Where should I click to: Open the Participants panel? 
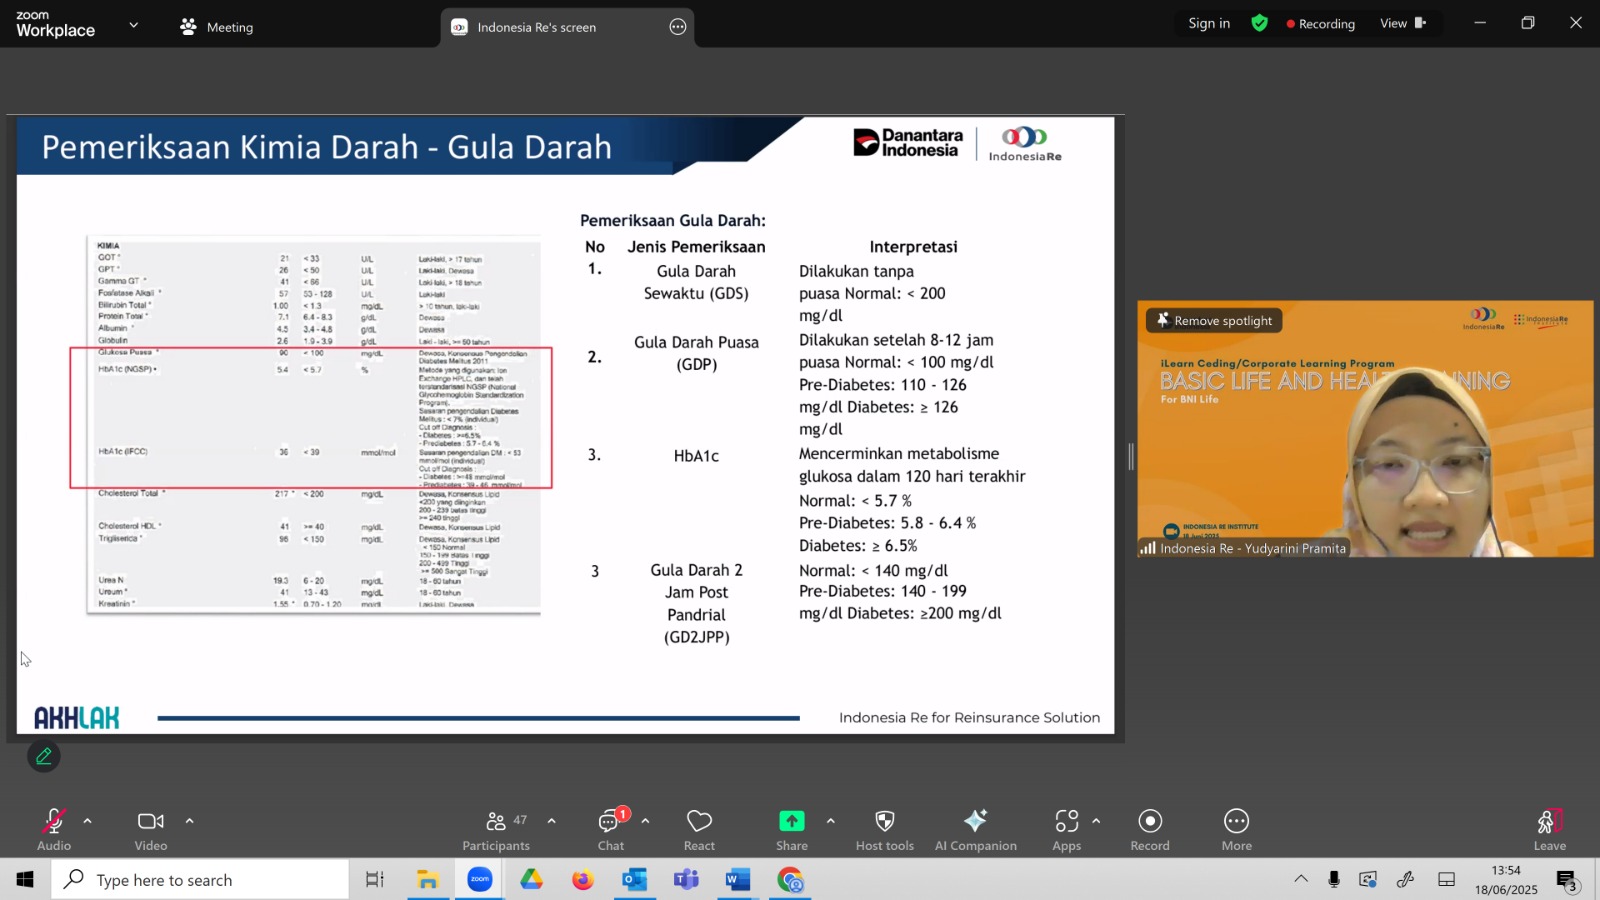(496, 830)
